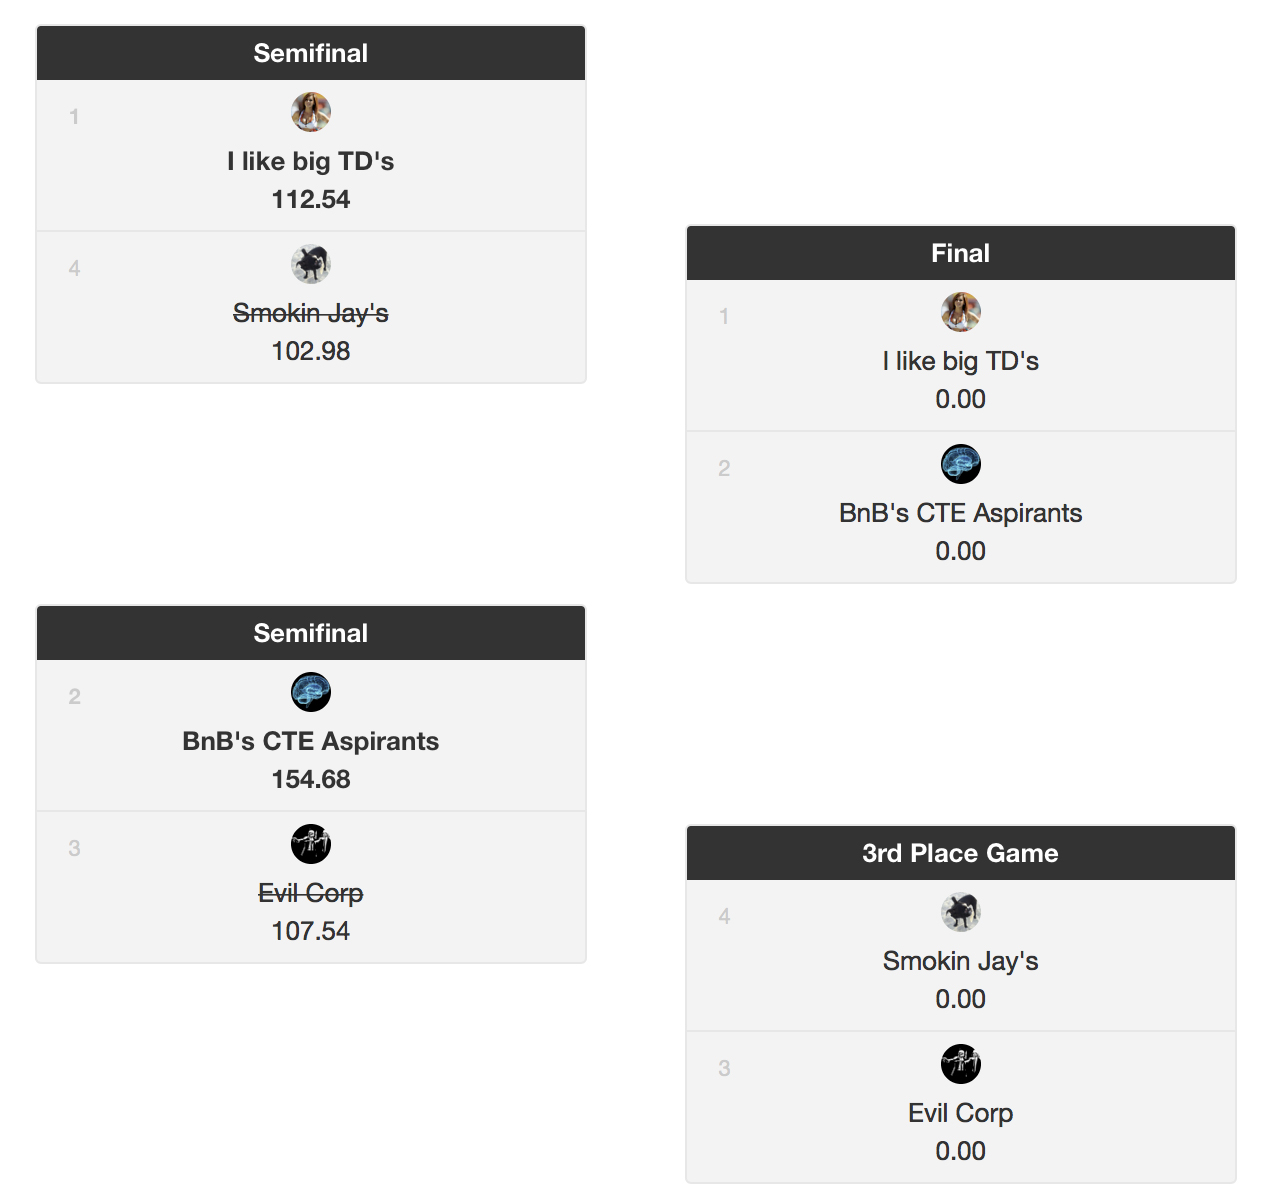This screenshot has width=1263, height=1192.
Task: Click the Final matchup header
Action: (x=961, y=253)
